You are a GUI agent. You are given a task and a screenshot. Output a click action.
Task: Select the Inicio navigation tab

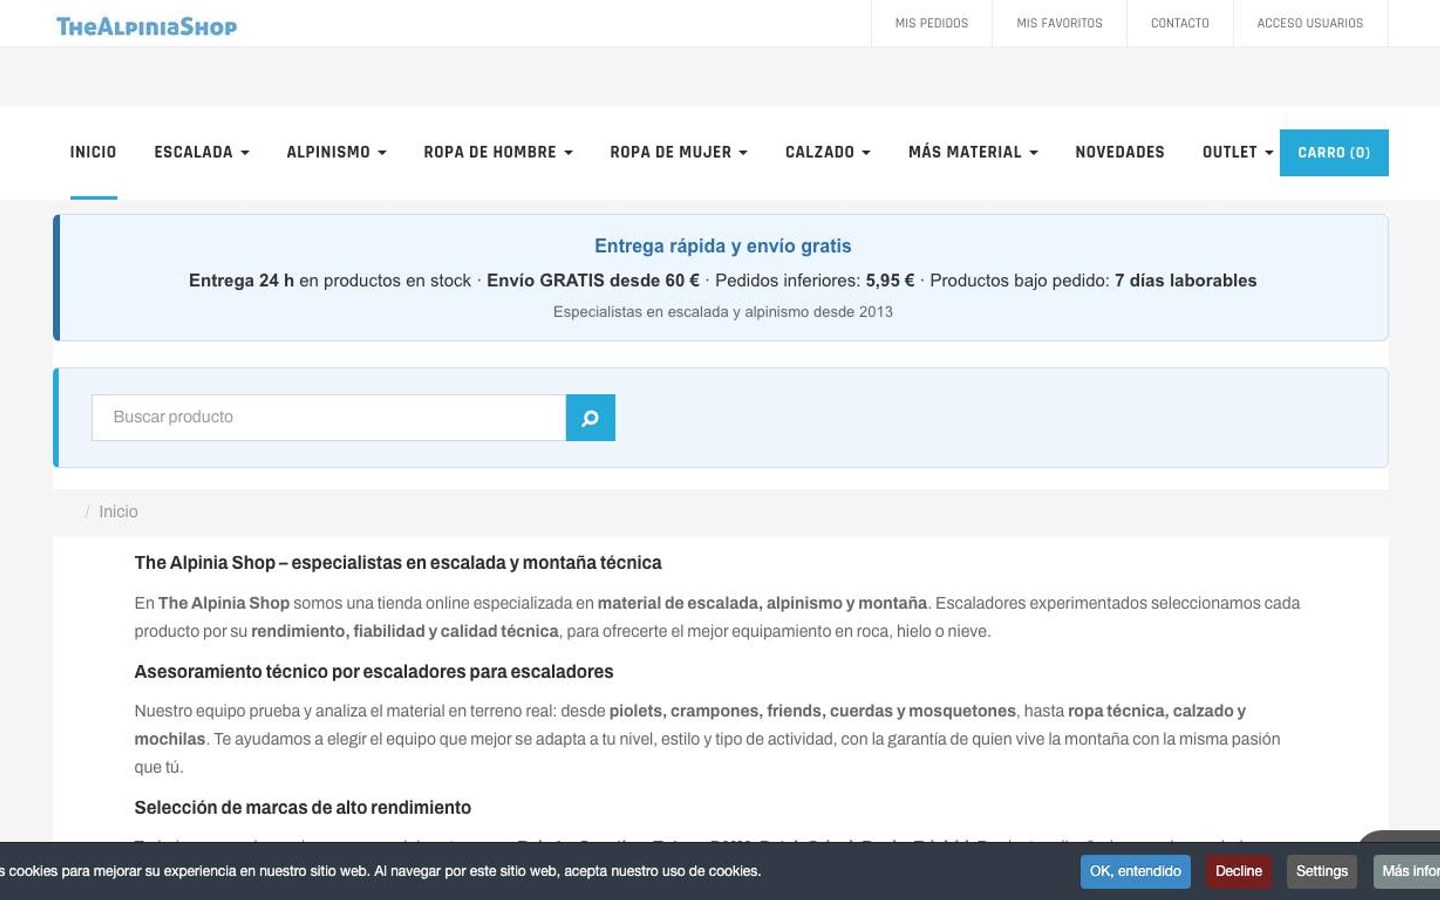(x=93, y=152)
